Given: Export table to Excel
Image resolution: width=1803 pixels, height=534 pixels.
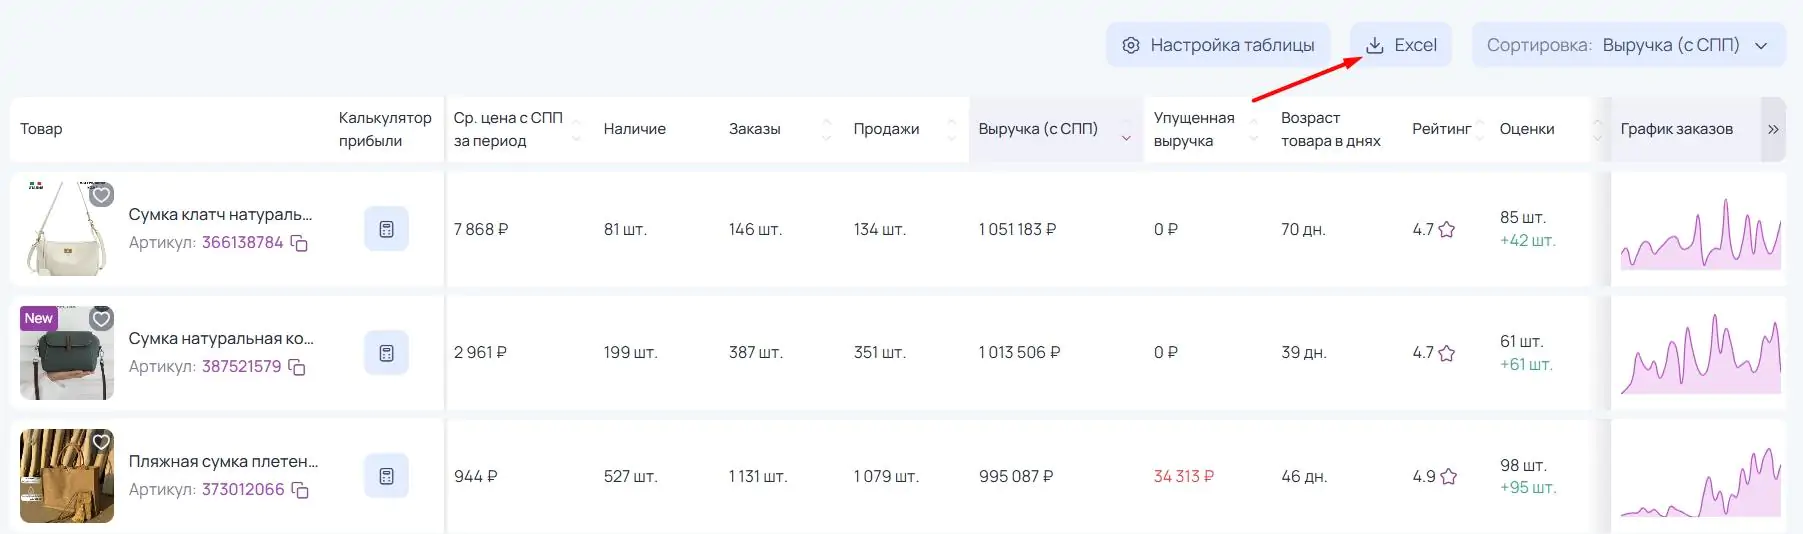Looking at the screenshot, I should pyautogui.click(x=1401, y=45).
